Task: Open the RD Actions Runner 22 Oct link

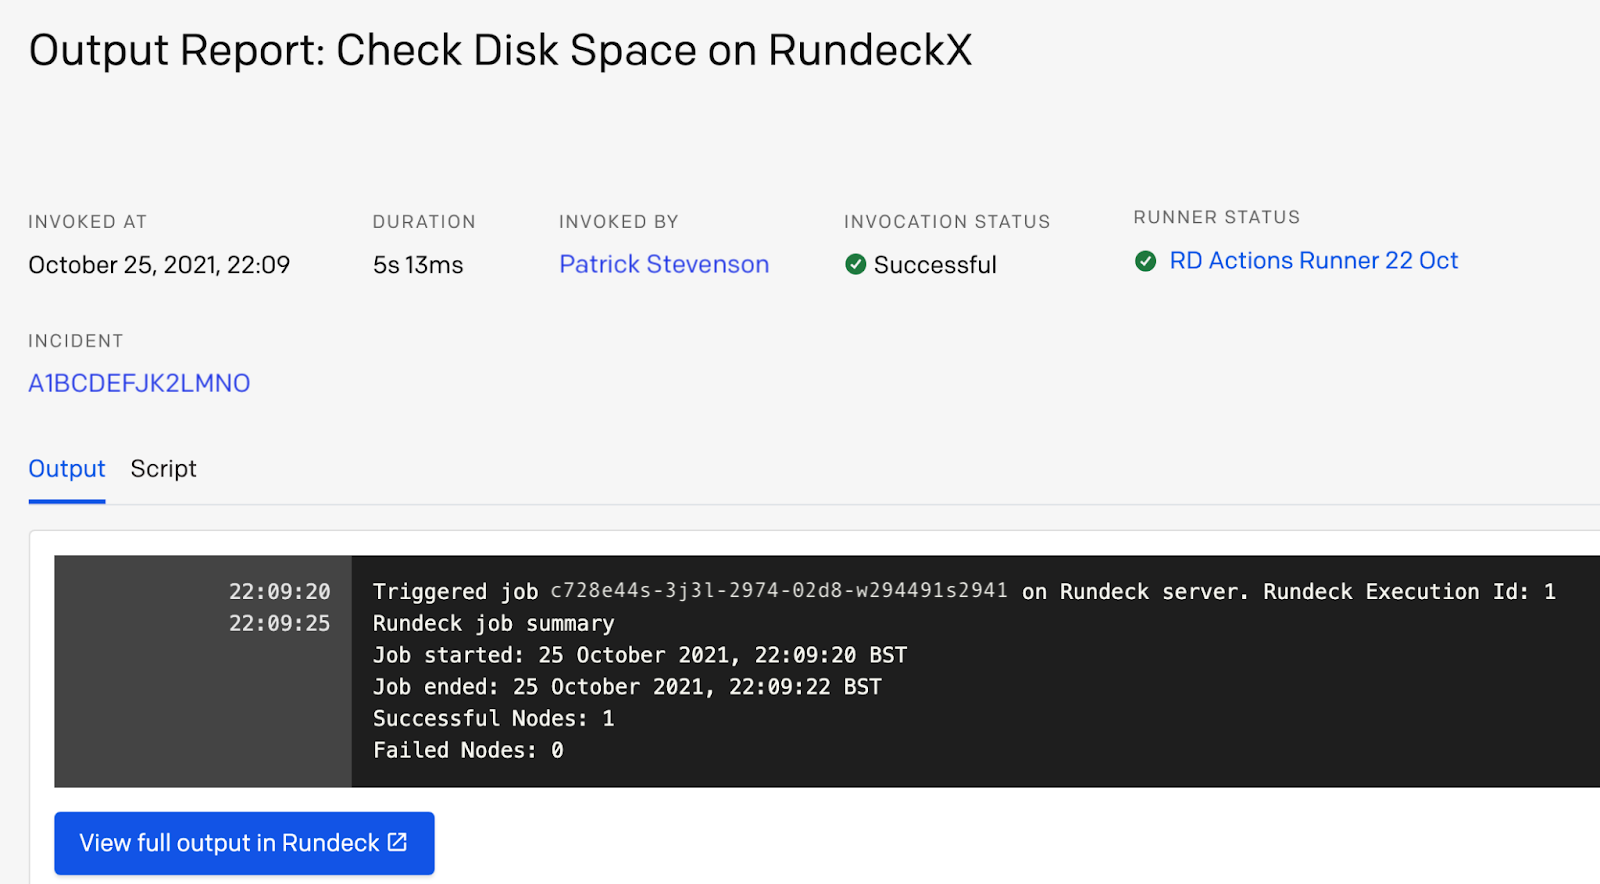Action: pyautogui.click(x=1314, y=260)
